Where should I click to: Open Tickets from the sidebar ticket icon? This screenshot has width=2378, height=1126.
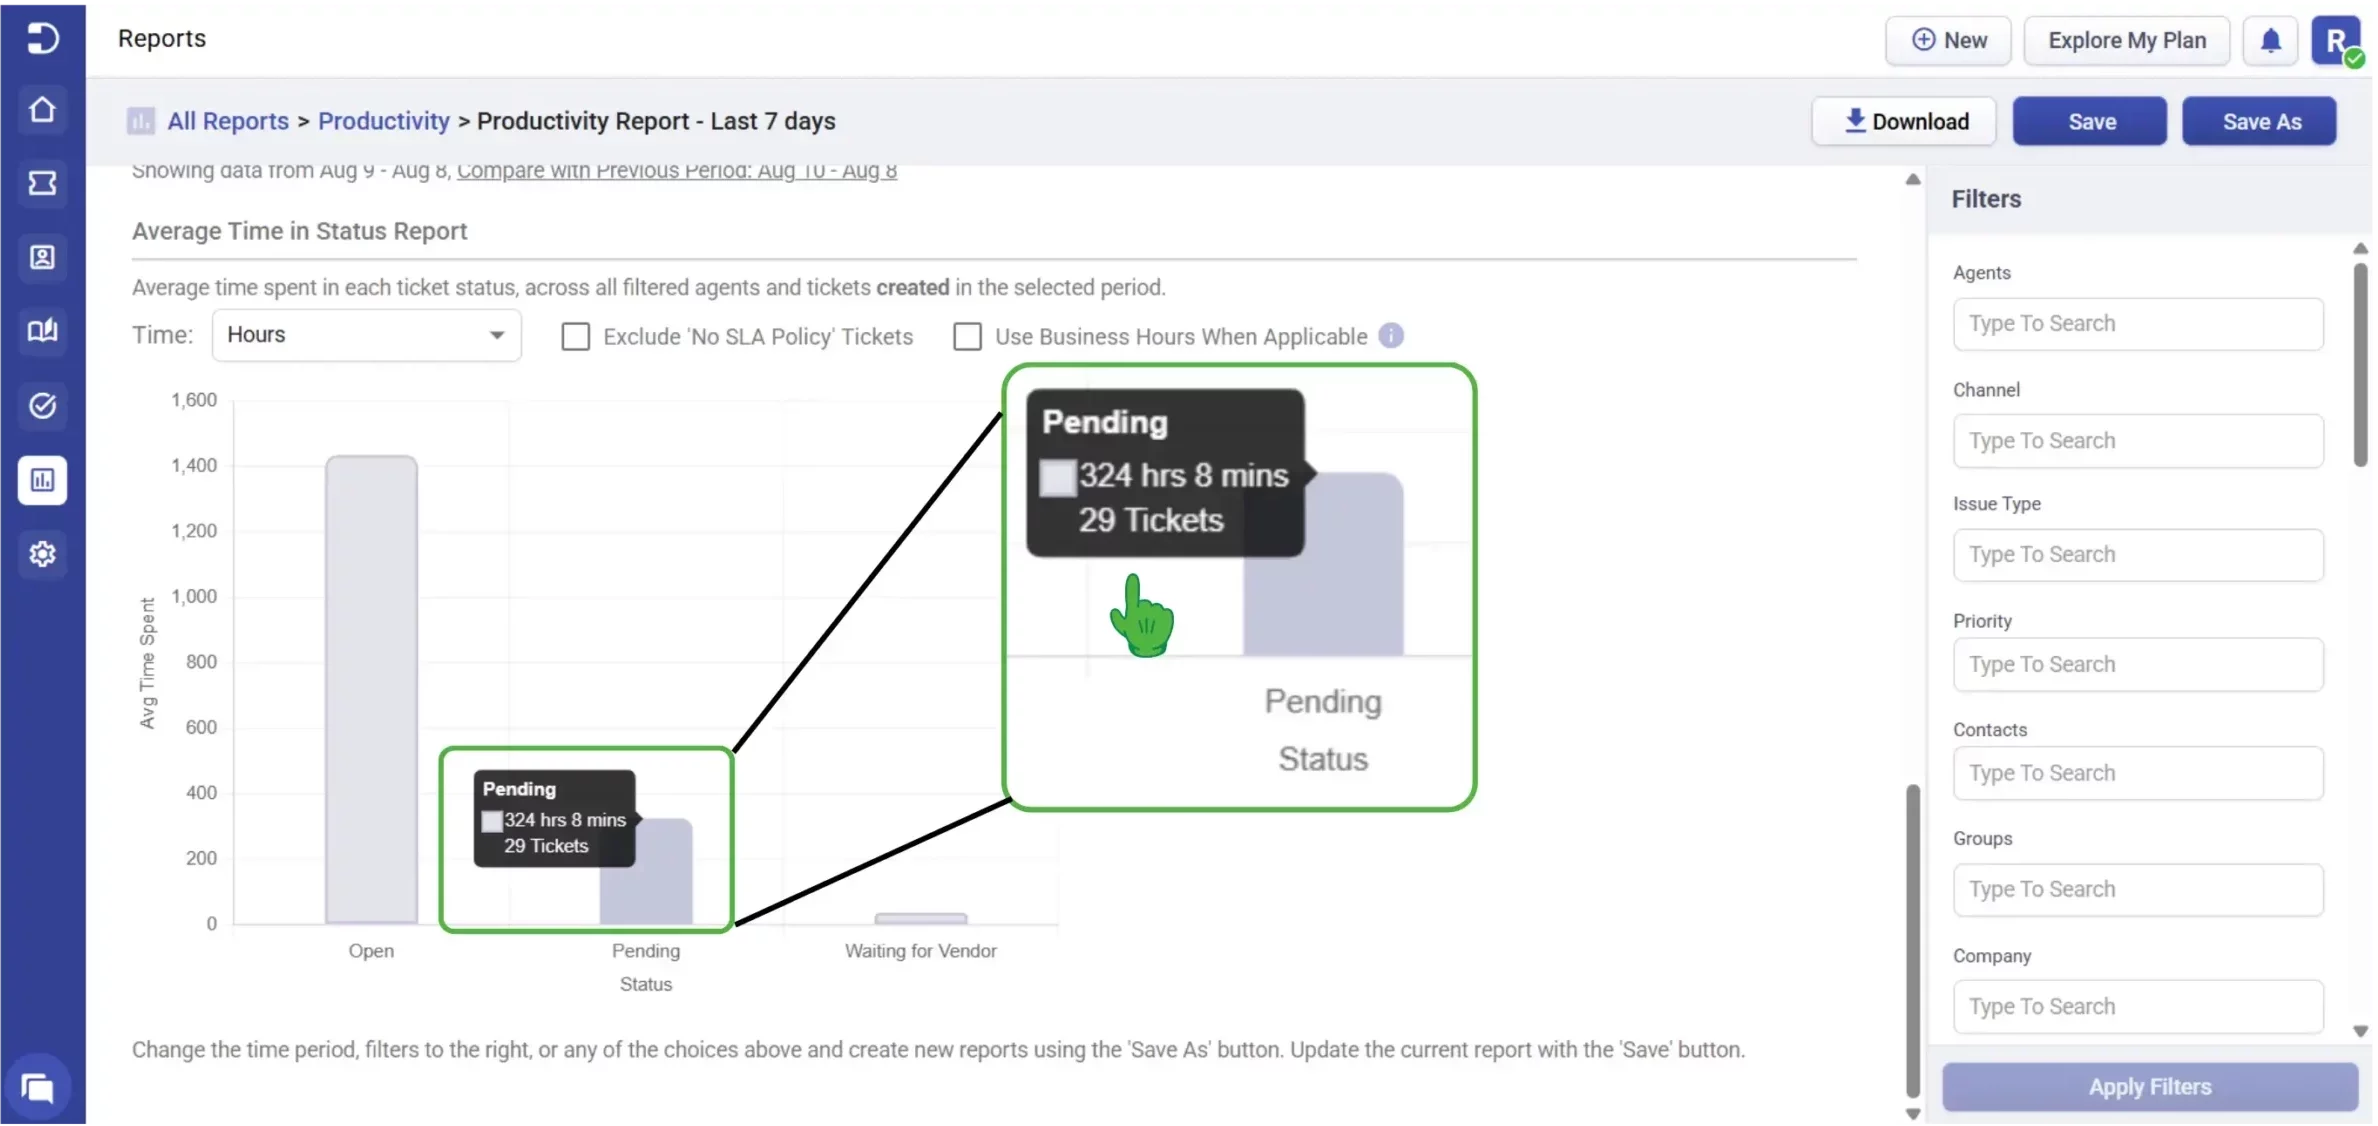42,183
